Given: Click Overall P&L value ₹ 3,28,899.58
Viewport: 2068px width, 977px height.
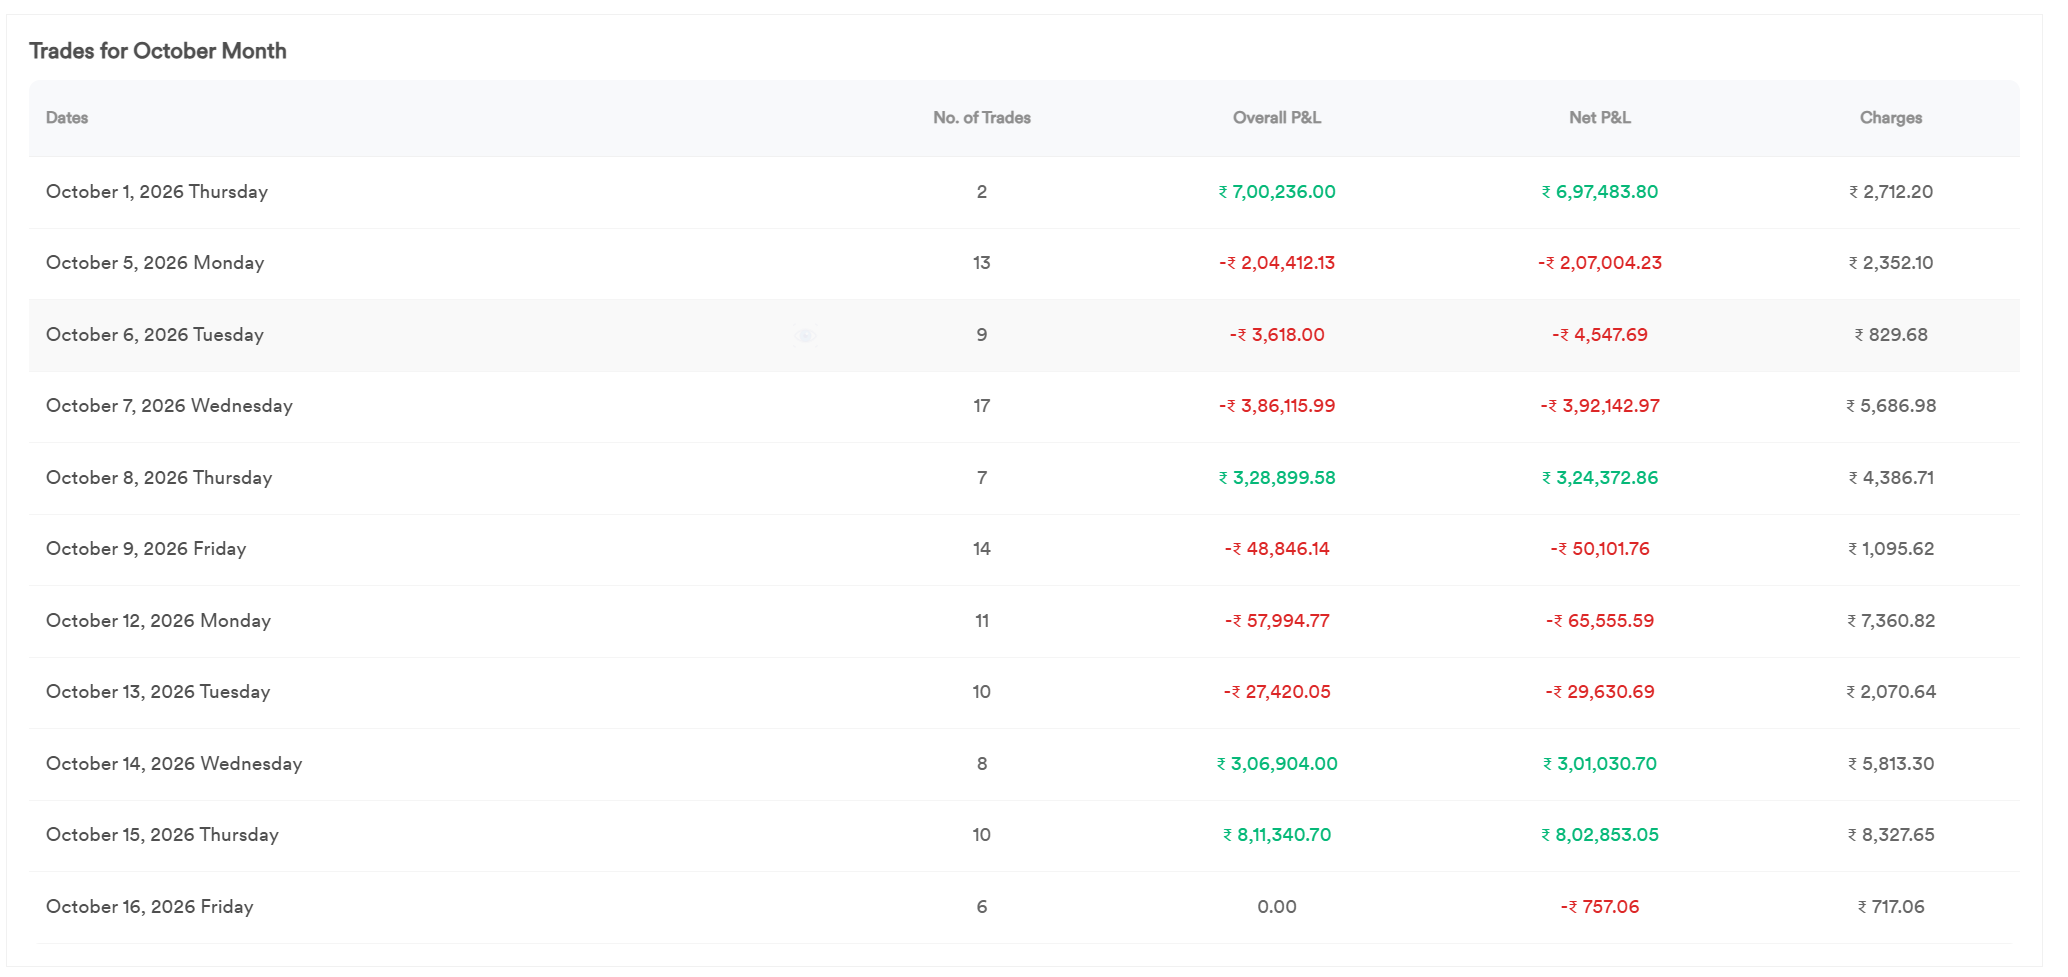Looking at the screenshot, I should coord(1277,478).
